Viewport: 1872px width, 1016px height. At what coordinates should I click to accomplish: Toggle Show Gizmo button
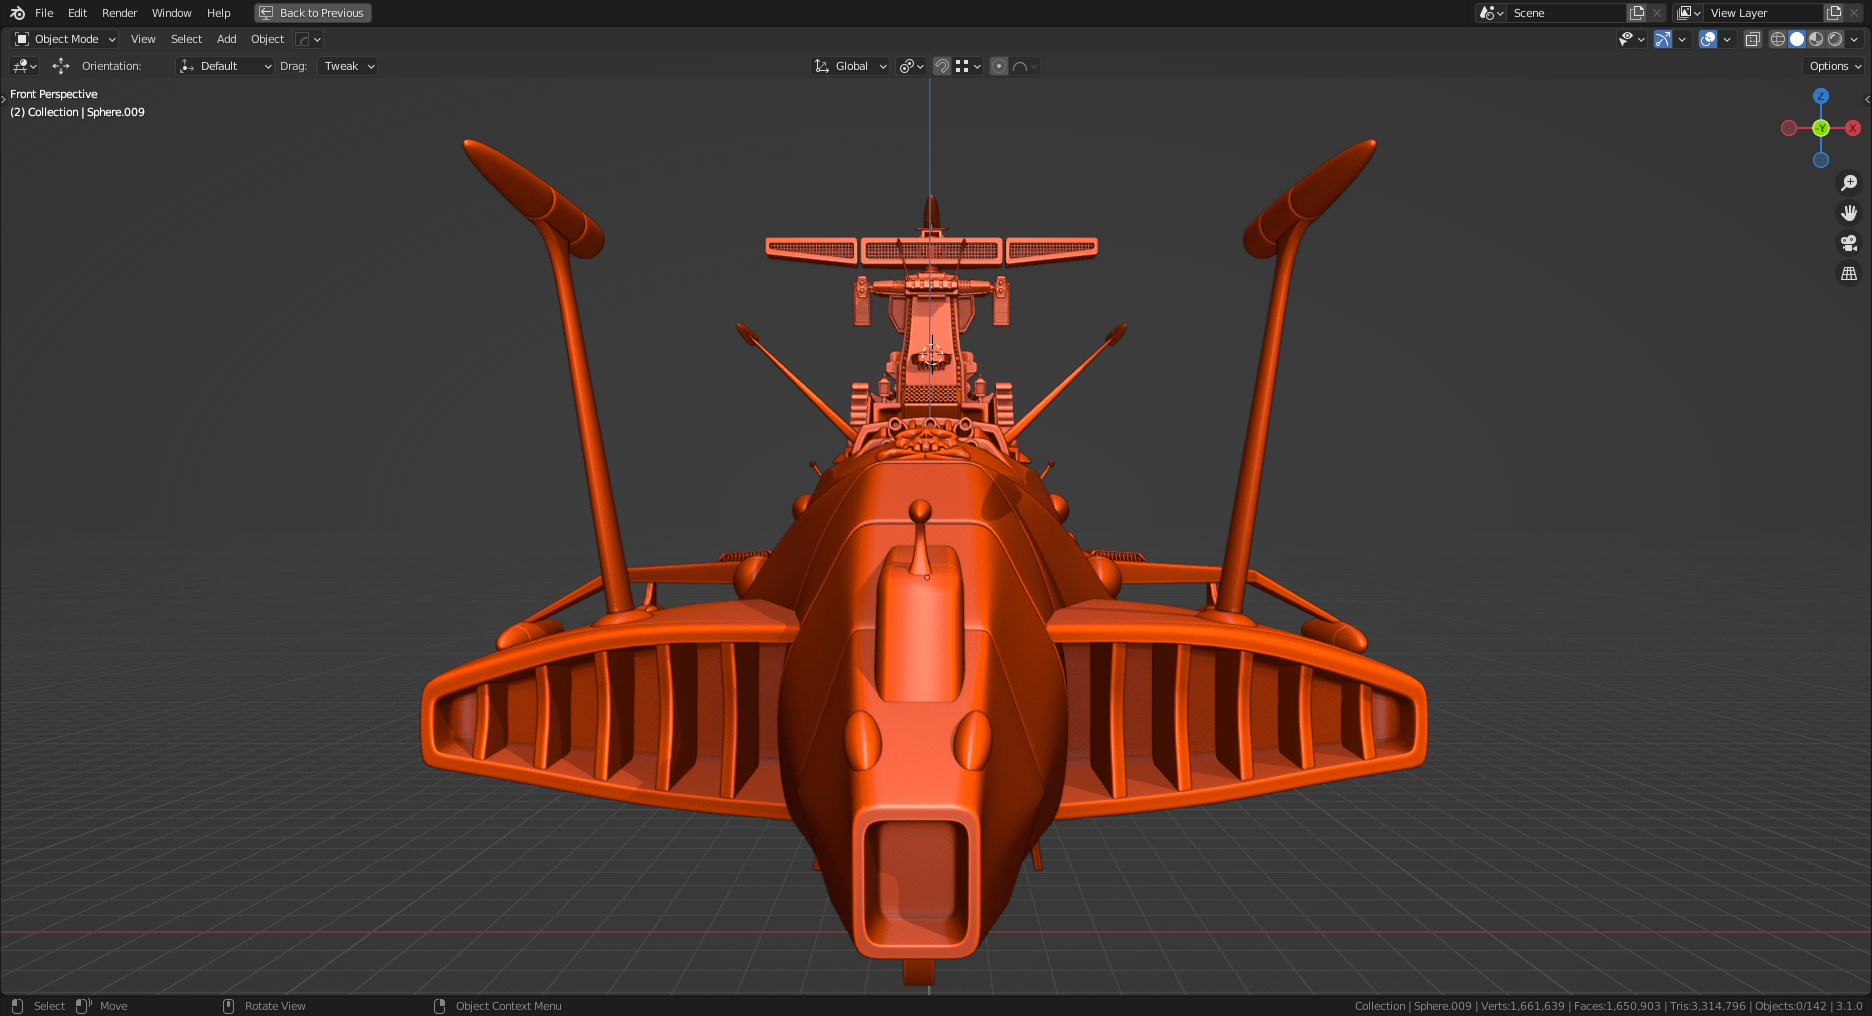[1663, 39]
